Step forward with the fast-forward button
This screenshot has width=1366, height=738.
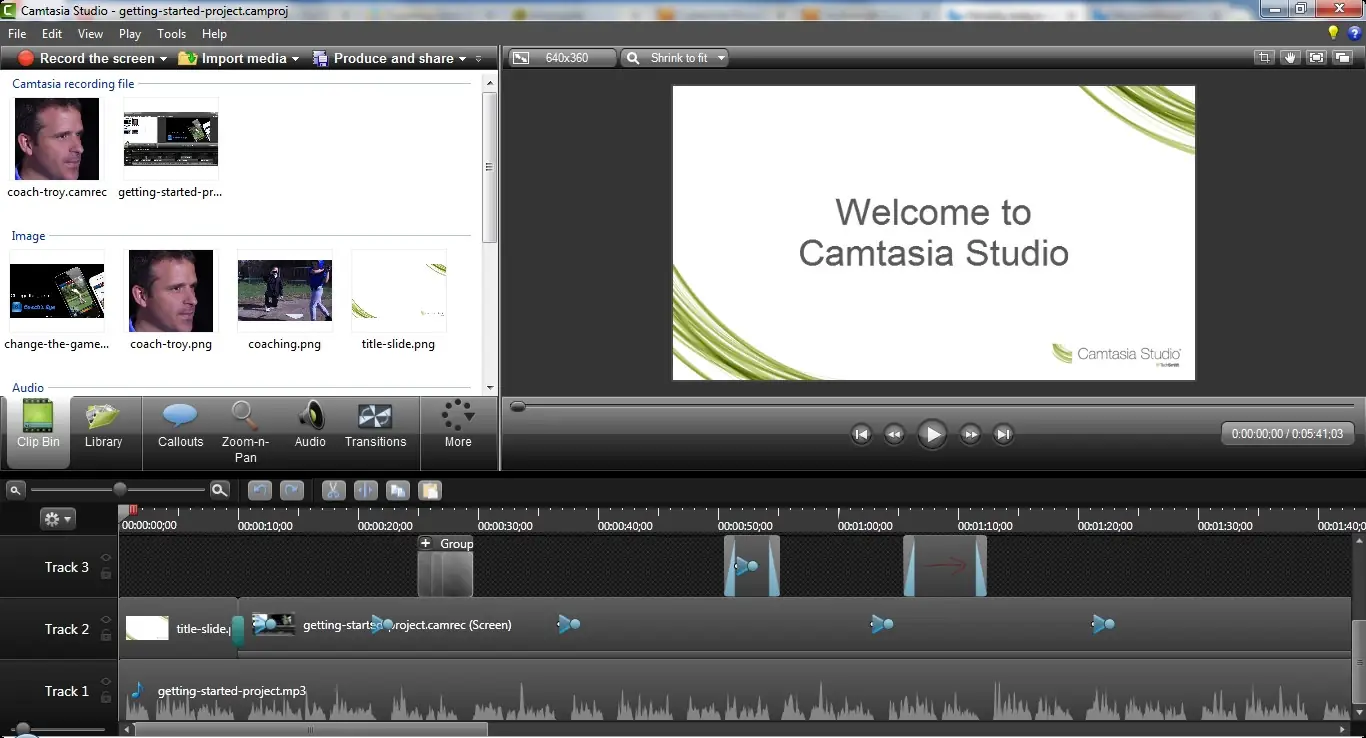(970, 434)
